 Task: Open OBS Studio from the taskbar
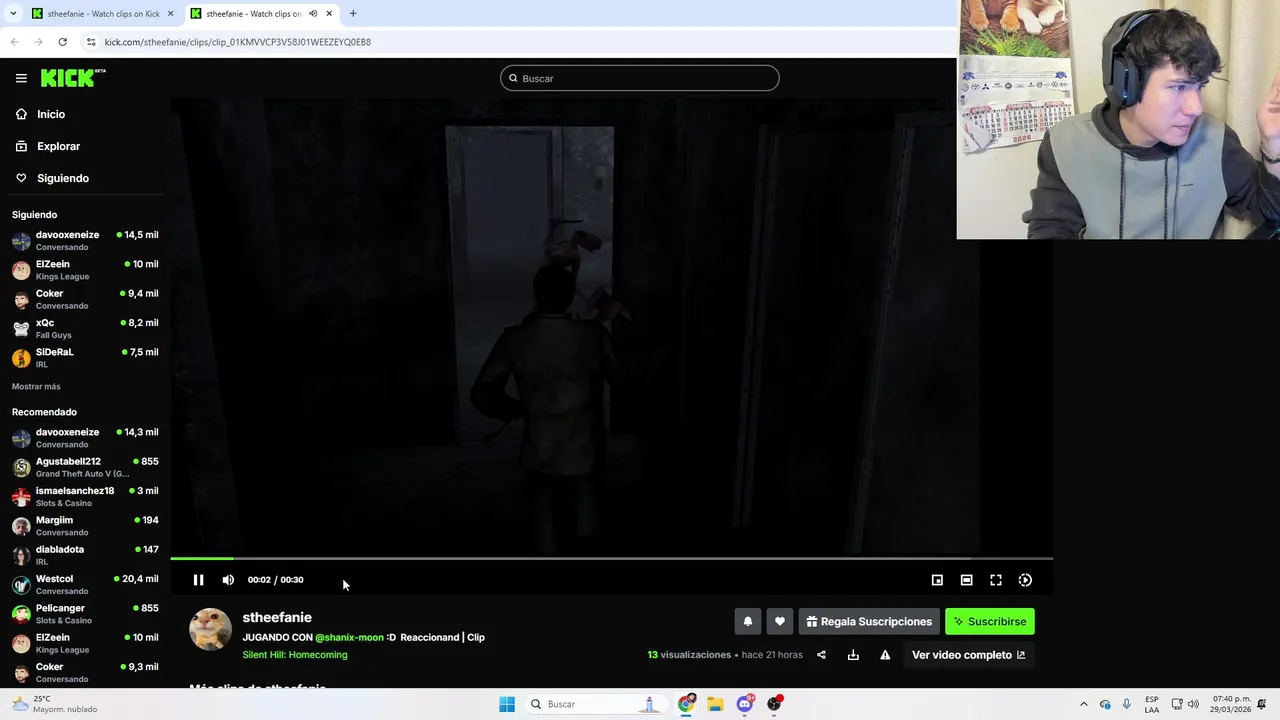click(x=774, y=704)
